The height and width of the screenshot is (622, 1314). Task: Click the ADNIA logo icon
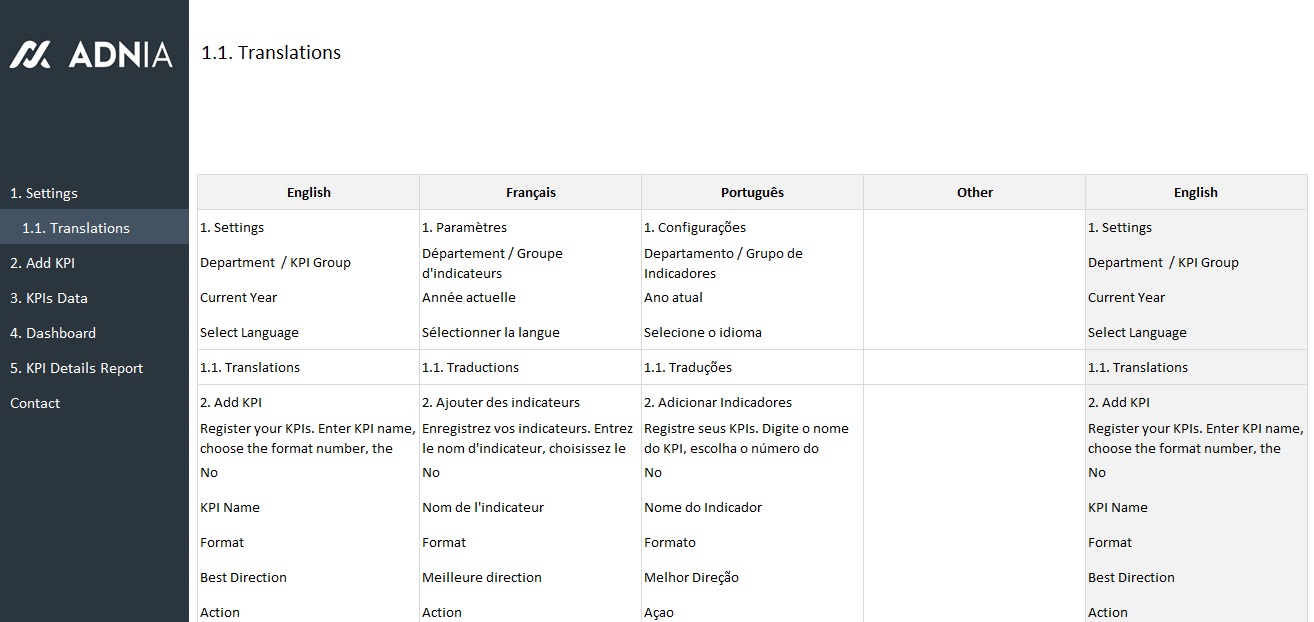coord(31,55)
